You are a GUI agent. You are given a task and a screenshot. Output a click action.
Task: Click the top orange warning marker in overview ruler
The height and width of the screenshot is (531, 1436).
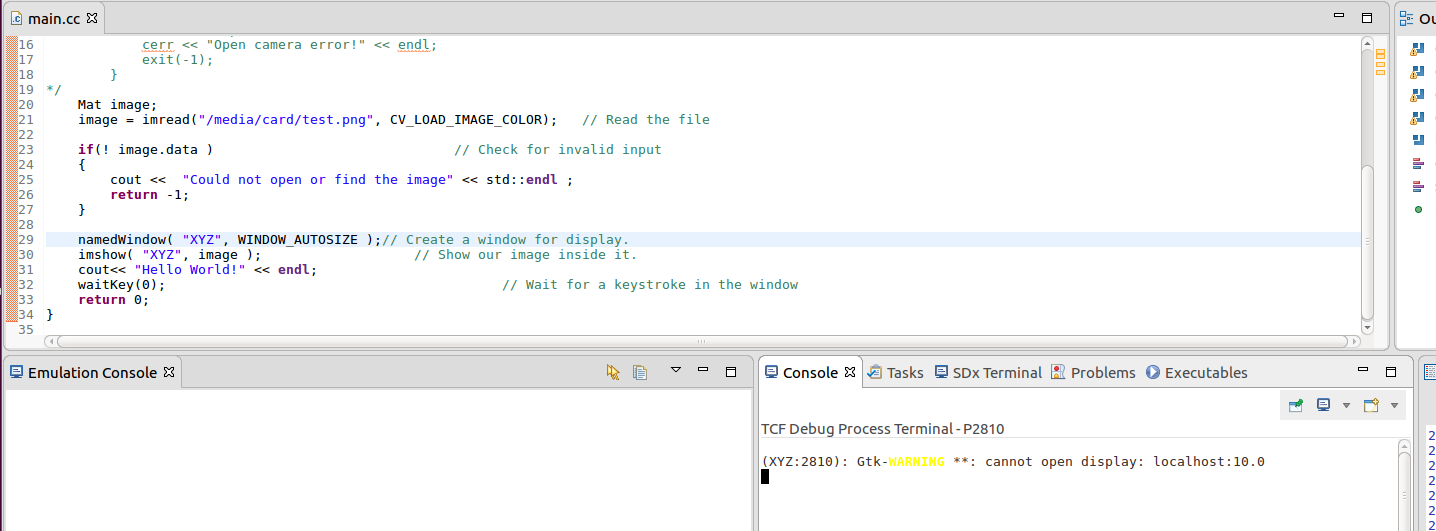click(x=1380, y=52)
